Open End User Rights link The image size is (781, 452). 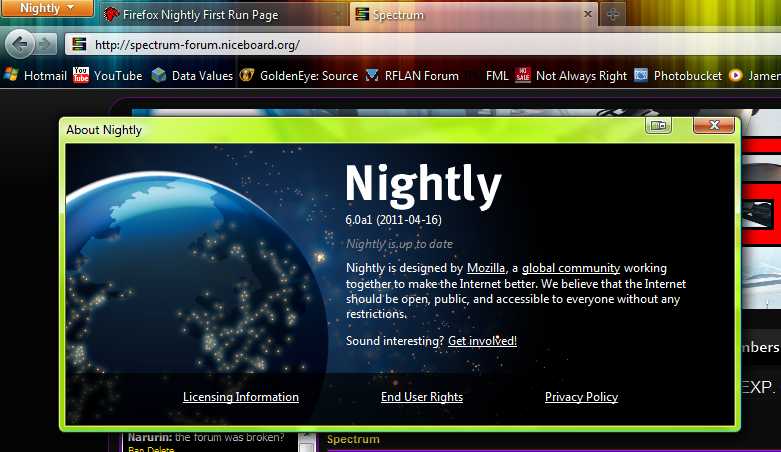click(x=422, y=397)
